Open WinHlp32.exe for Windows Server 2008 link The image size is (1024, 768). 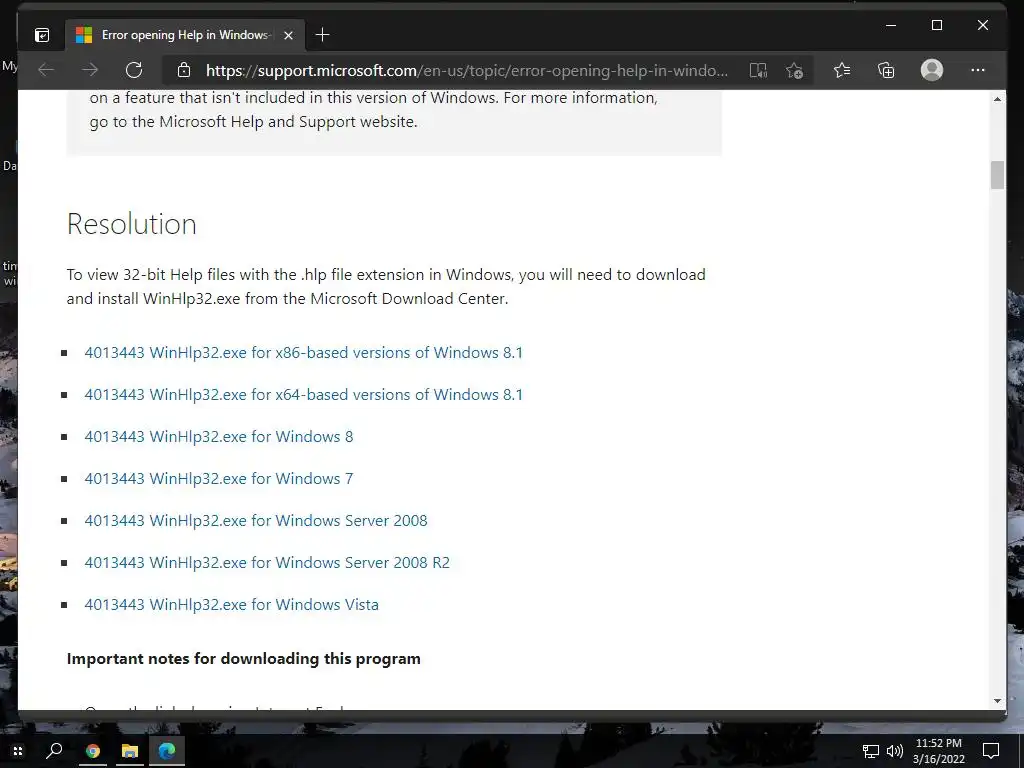pos(256,520)
